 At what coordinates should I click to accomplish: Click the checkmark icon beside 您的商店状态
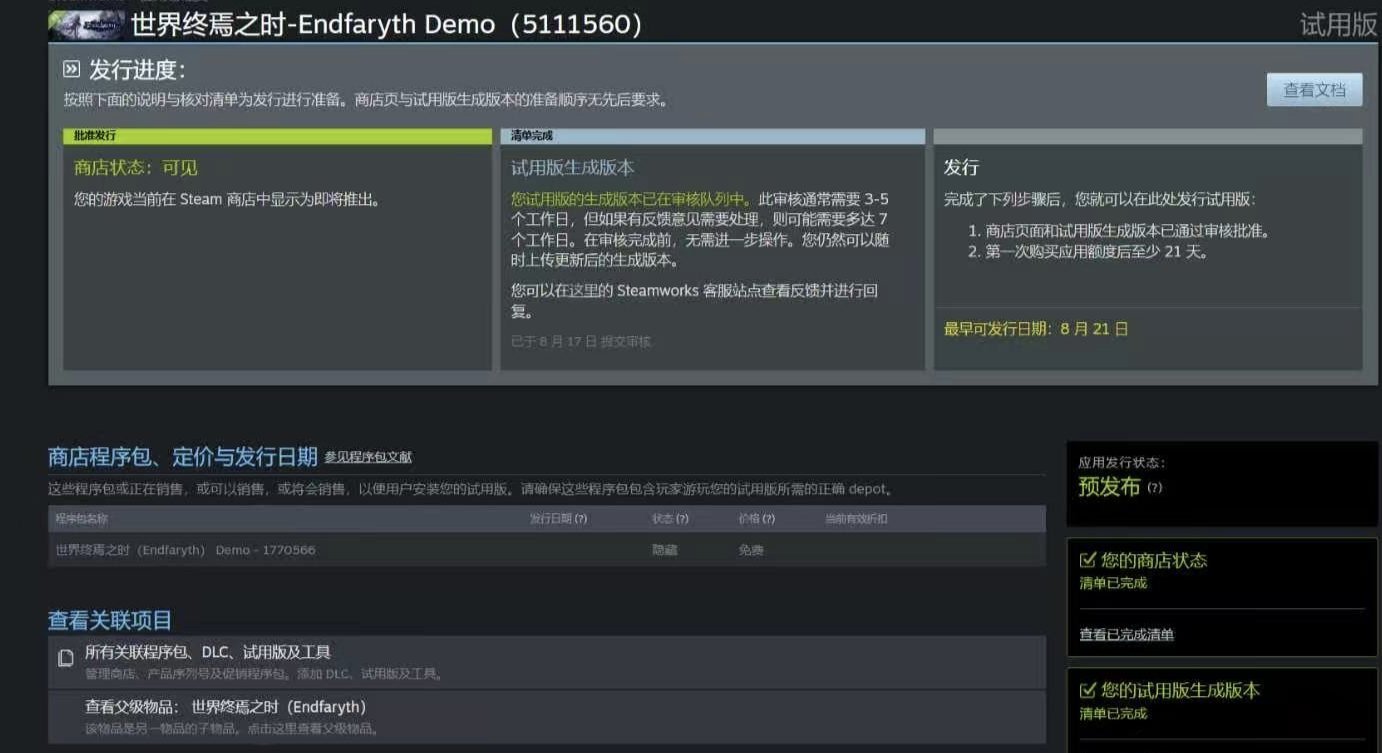[1088, 560]
